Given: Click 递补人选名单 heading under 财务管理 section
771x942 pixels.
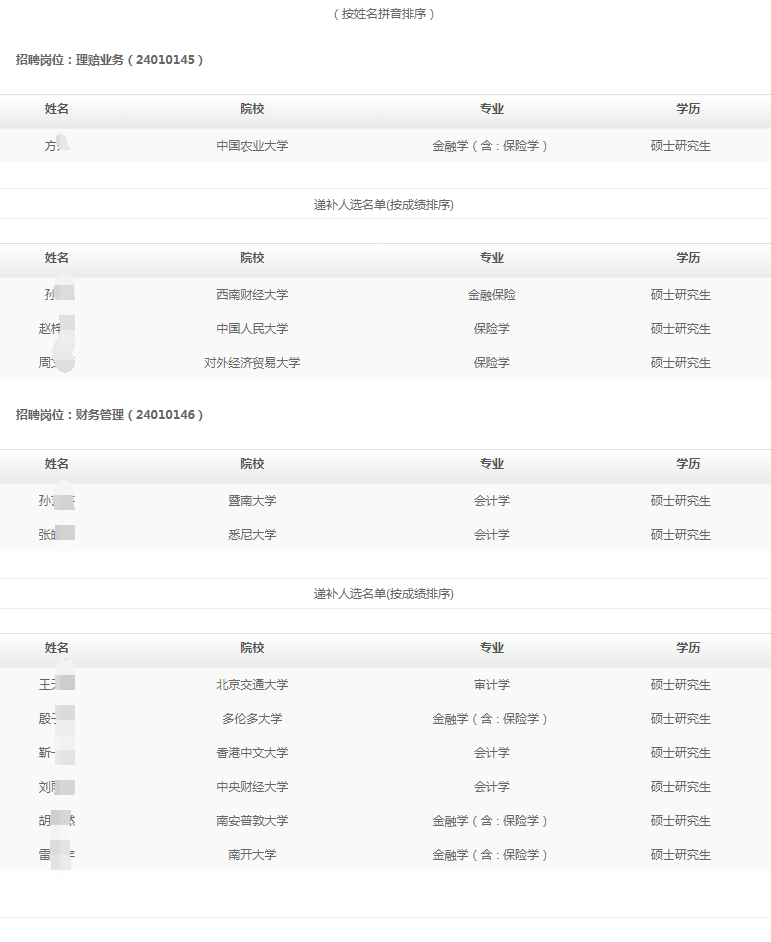Looking at the screenshot, I should click(x=384, y=594).
